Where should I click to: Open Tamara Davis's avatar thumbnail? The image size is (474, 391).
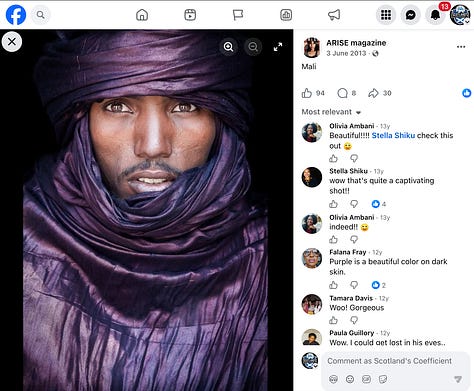coord(312,304)
